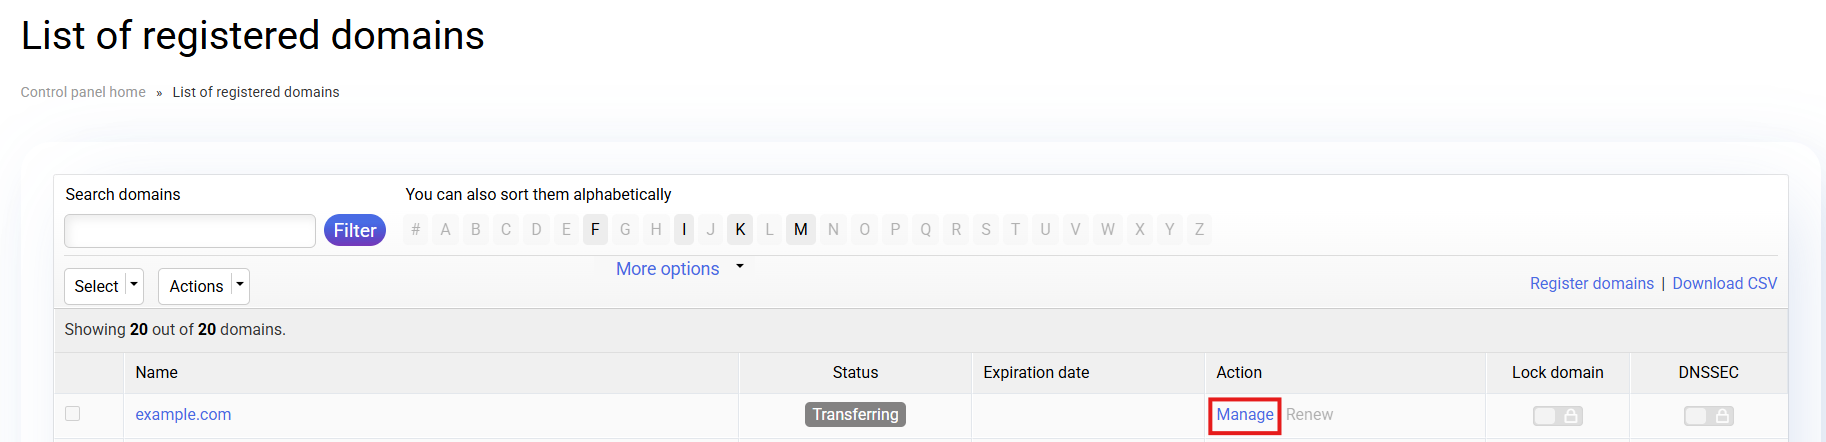
Task: Click the letter A alphabet filter
Action: pyautogui.click(x=446, y=230)
